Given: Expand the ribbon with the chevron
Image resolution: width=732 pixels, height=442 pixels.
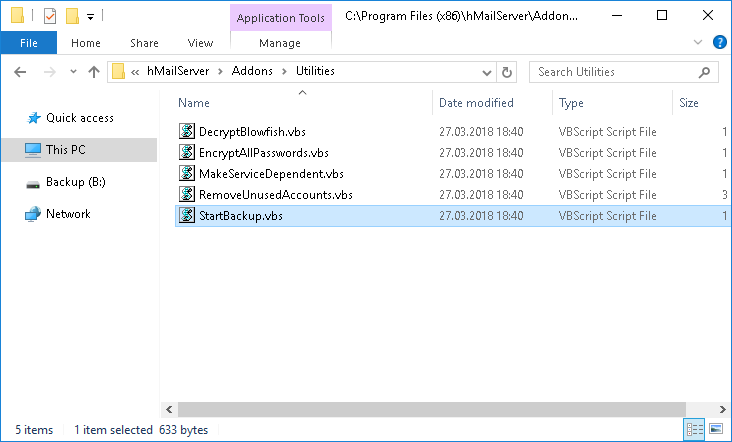Looking at the screenshot, I should [x=698, y=42].
